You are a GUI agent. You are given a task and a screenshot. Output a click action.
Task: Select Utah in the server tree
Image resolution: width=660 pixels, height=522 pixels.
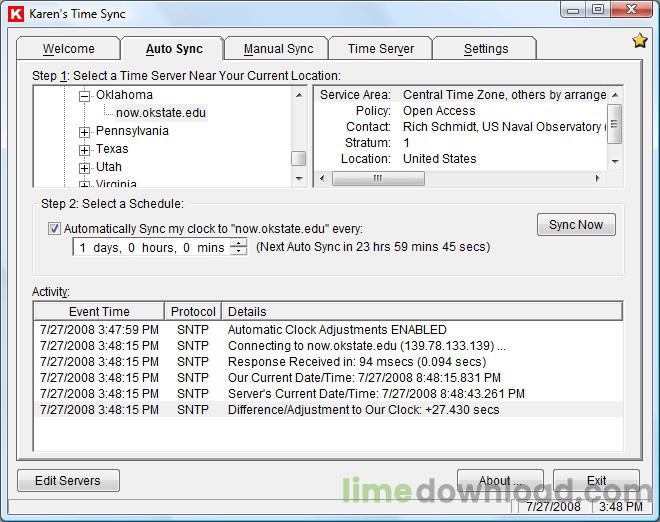(x=109, y=167)
